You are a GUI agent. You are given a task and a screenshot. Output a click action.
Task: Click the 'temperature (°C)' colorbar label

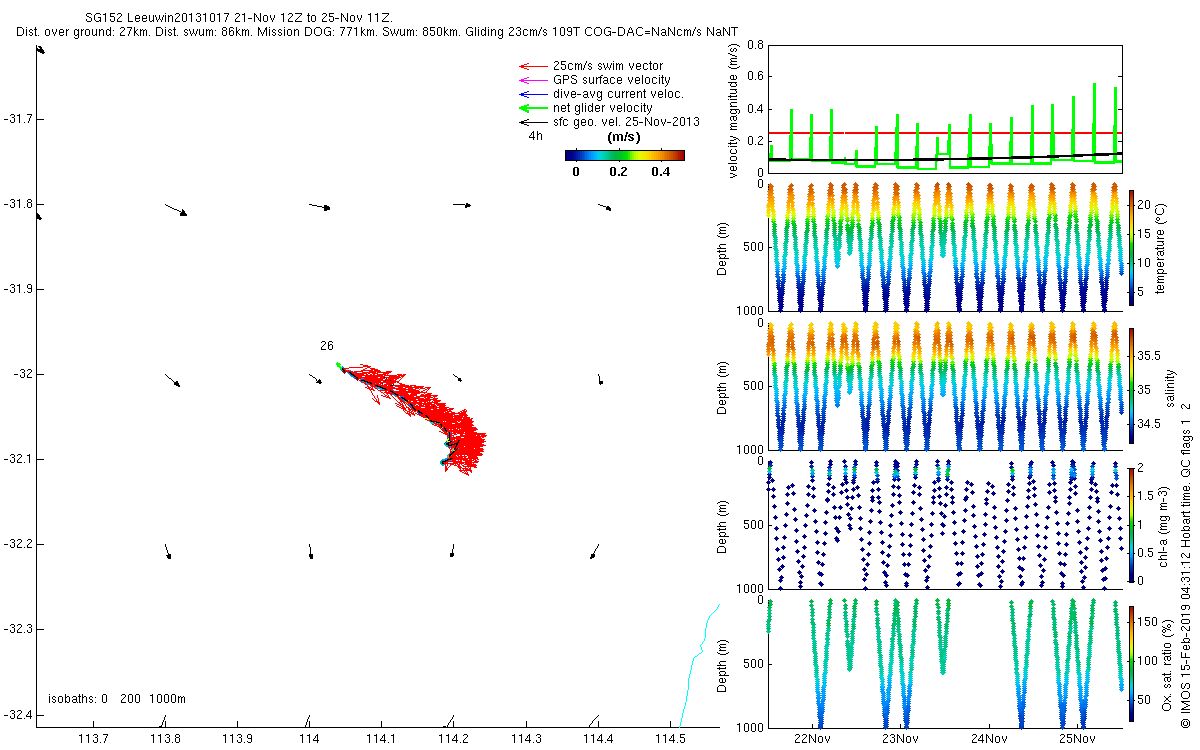[x=1160, y=248]
